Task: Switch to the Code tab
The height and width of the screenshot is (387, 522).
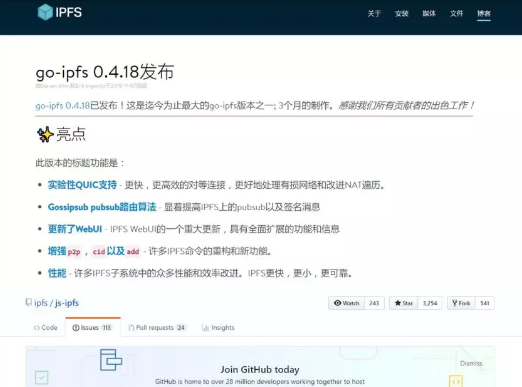Action: (46, 327)
